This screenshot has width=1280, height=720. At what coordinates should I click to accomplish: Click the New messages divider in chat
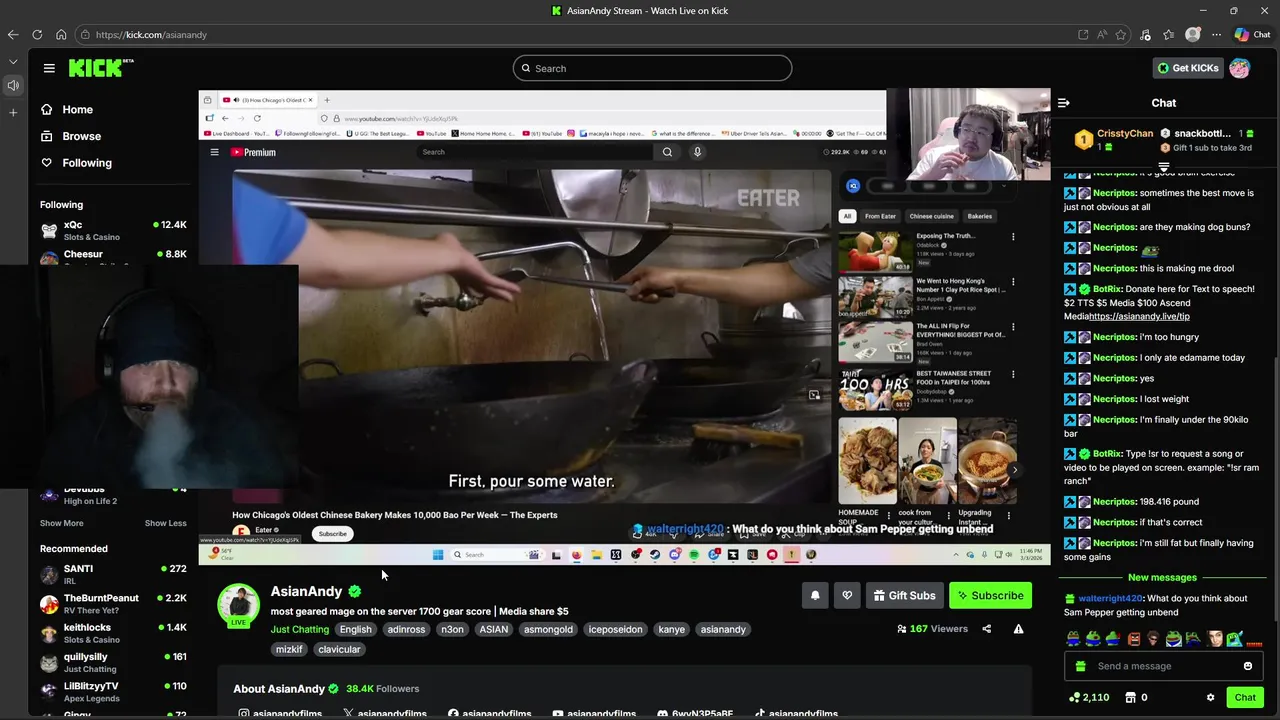click(x=1162, y=578)
